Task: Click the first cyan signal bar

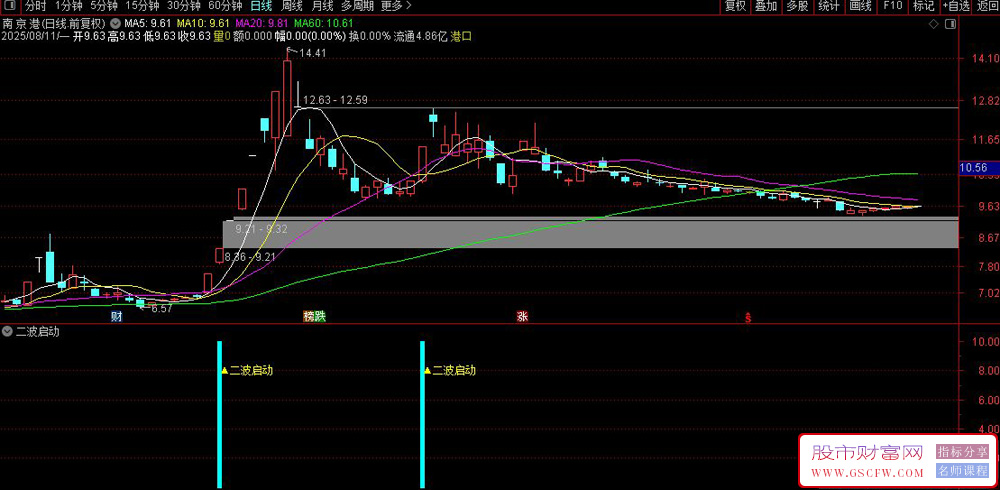Action: pyautogui.click(x=219, y=415)
